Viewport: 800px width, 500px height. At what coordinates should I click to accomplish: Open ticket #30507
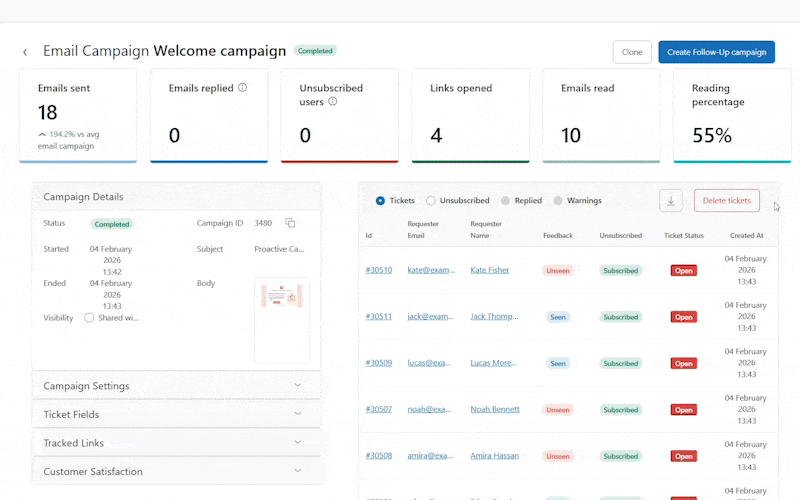point(379,409)
